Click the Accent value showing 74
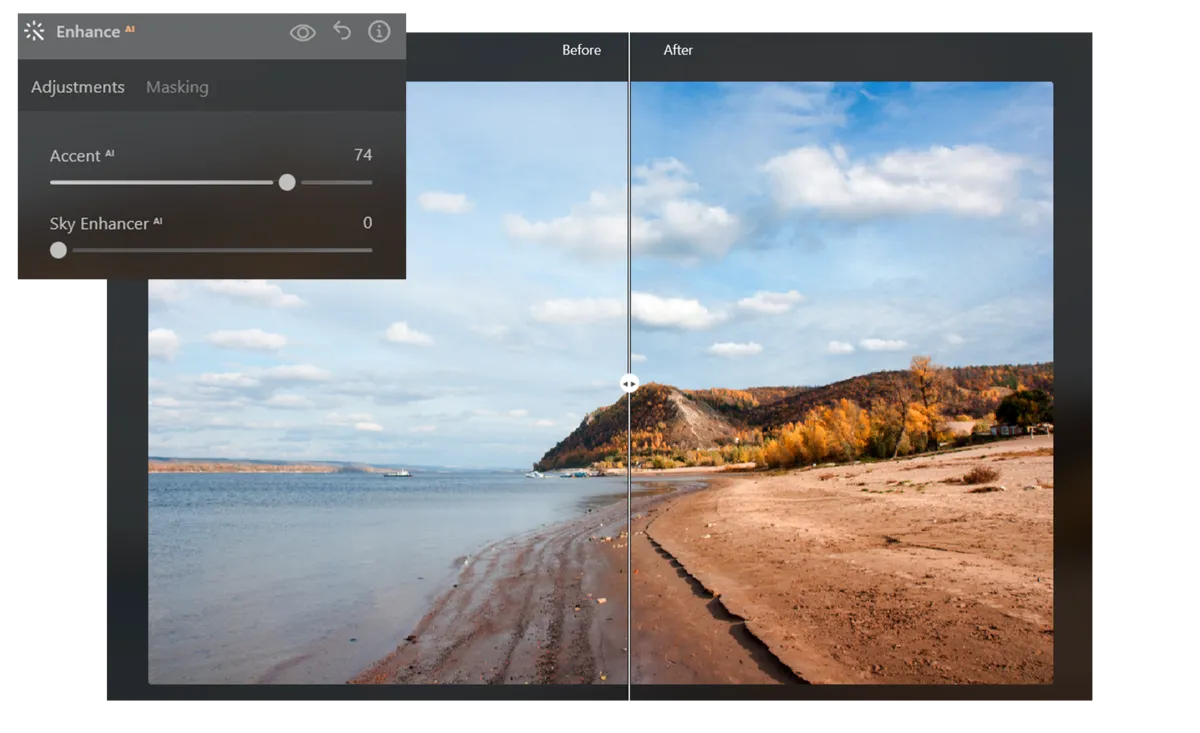The width and height of the screenshot is (1200, 733). coord(363,155)
